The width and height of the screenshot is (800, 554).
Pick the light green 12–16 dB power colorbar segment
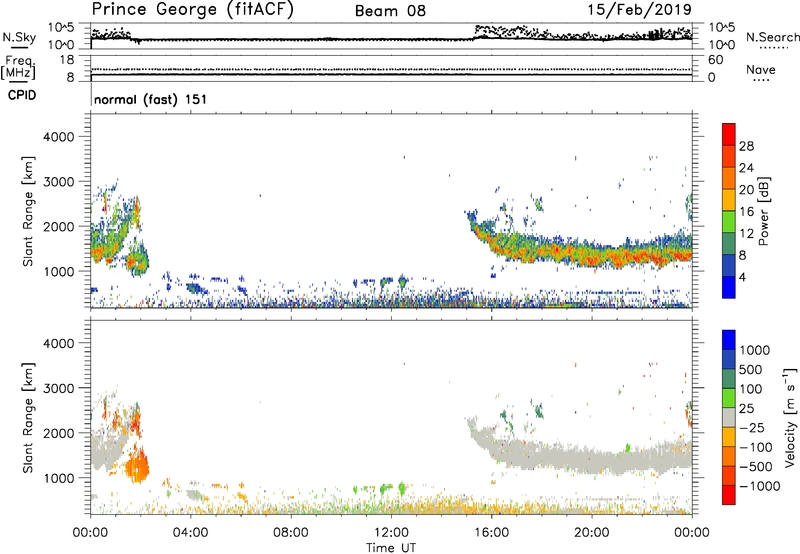729,222
